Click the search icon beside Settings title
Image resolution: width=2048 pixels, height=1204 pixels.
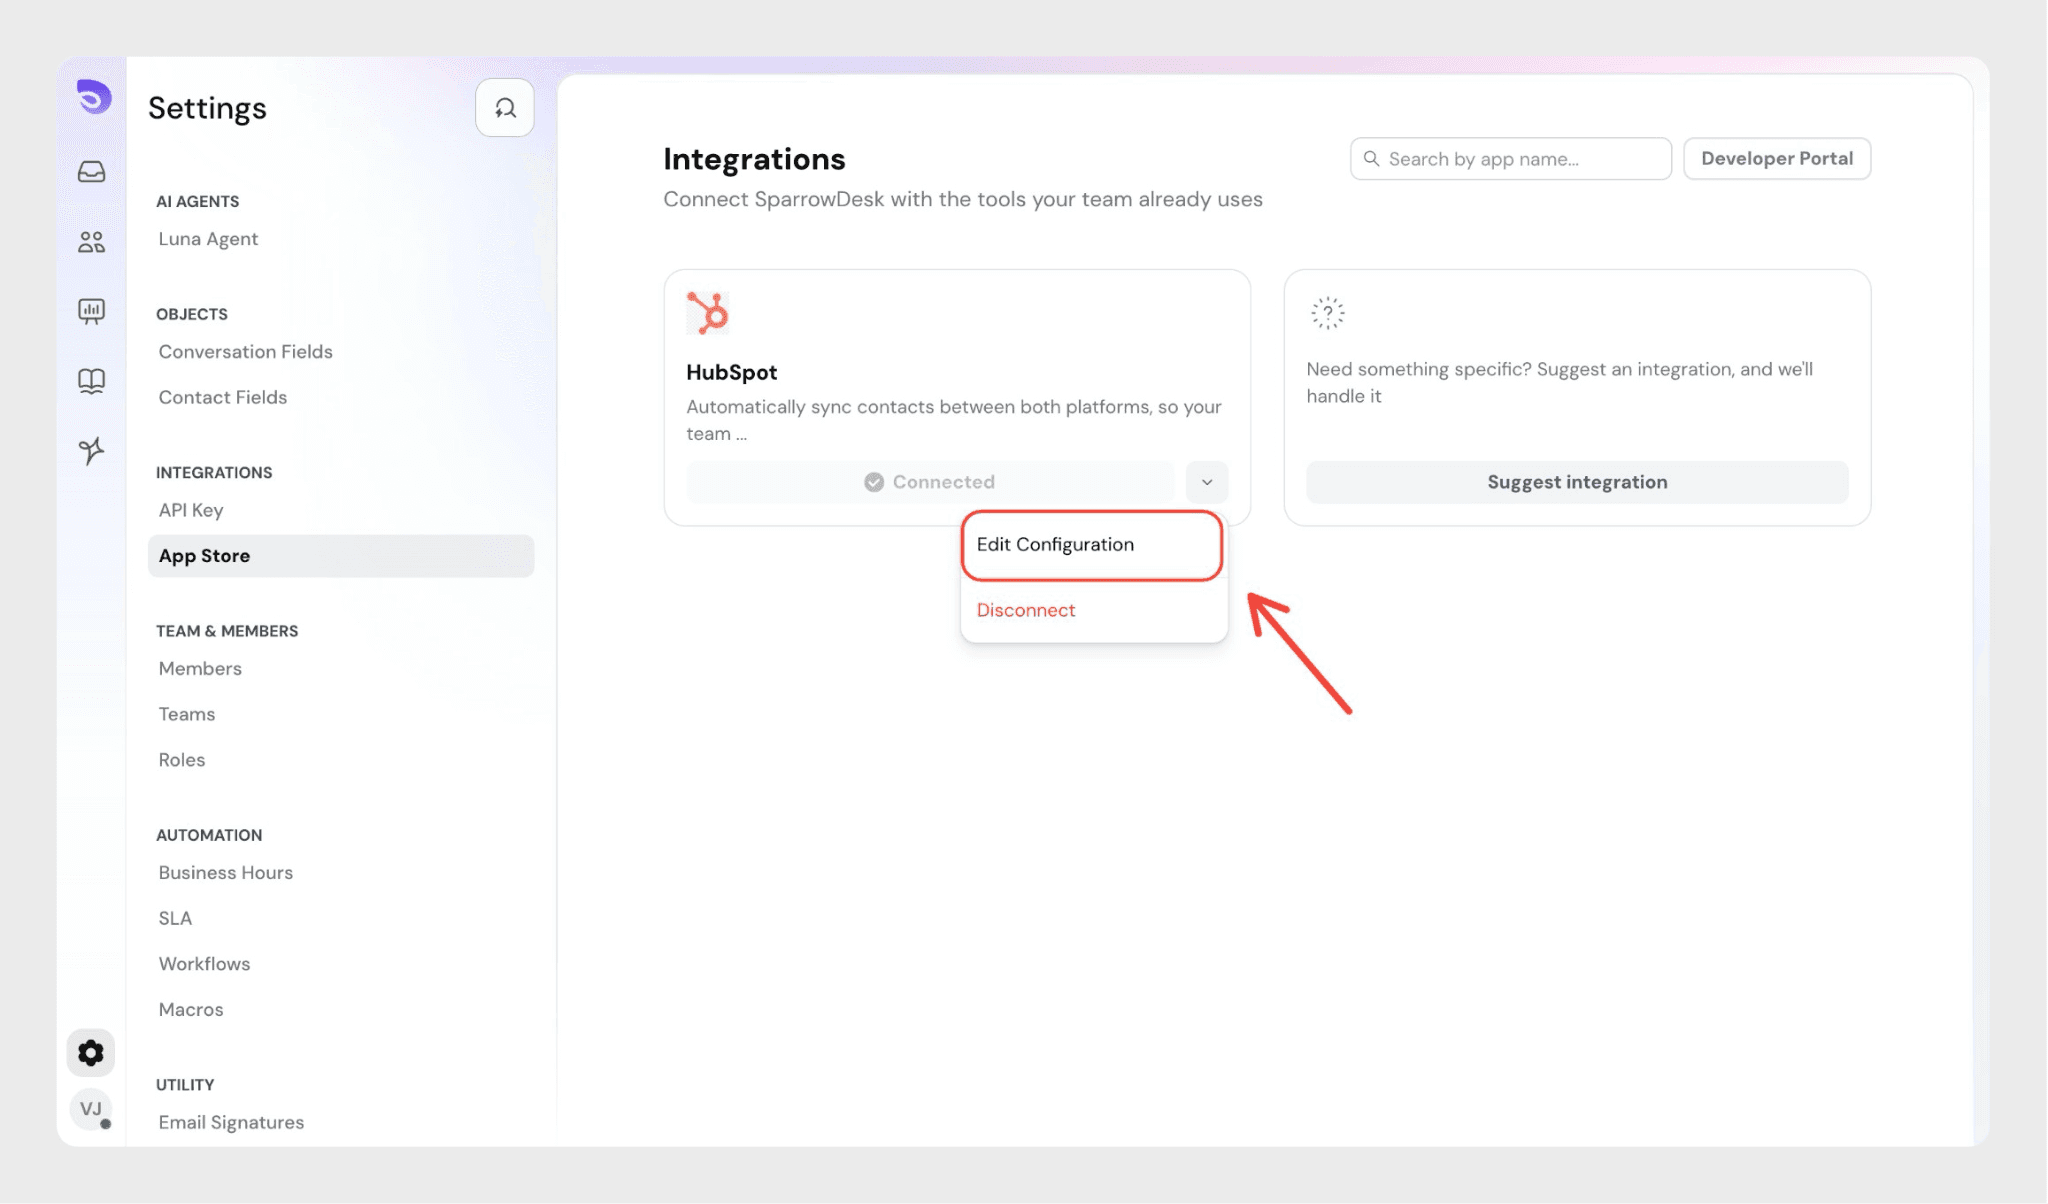505,108
